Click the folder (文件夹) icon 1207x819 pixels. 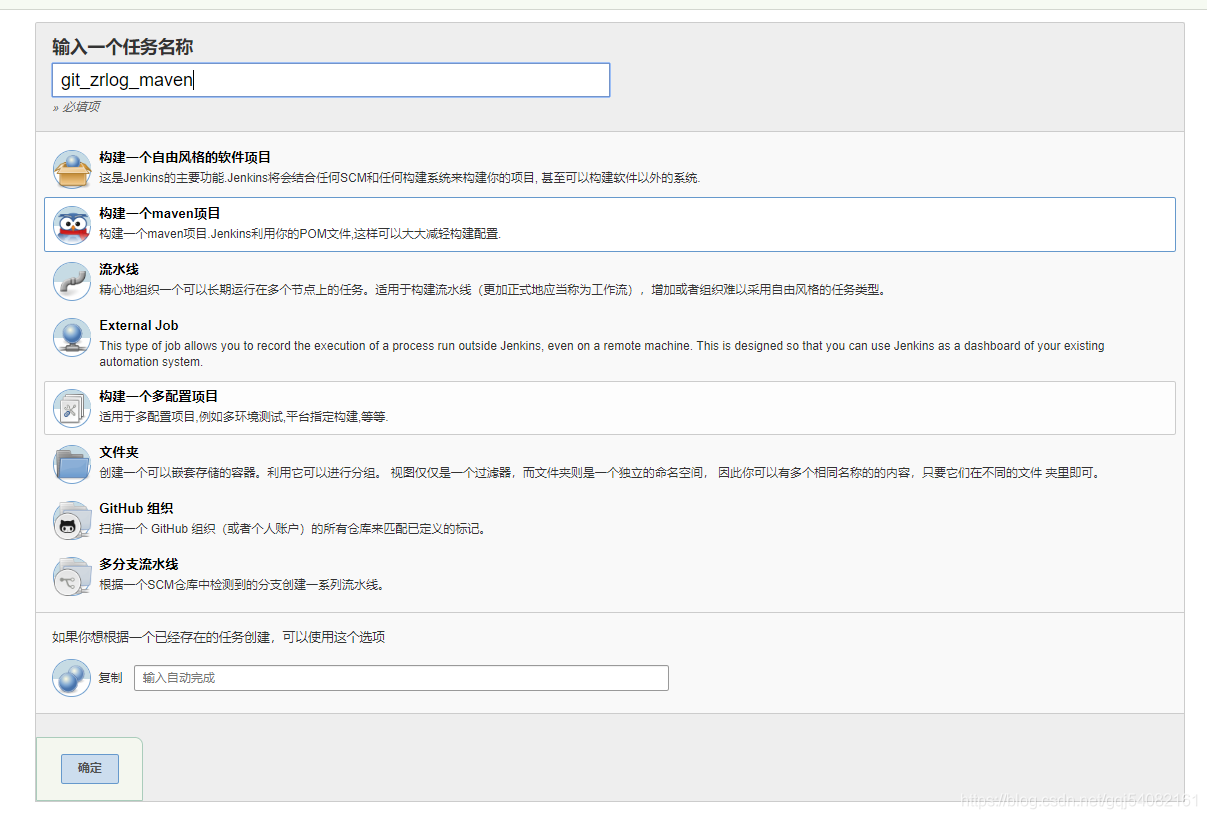tap(72, 464)
